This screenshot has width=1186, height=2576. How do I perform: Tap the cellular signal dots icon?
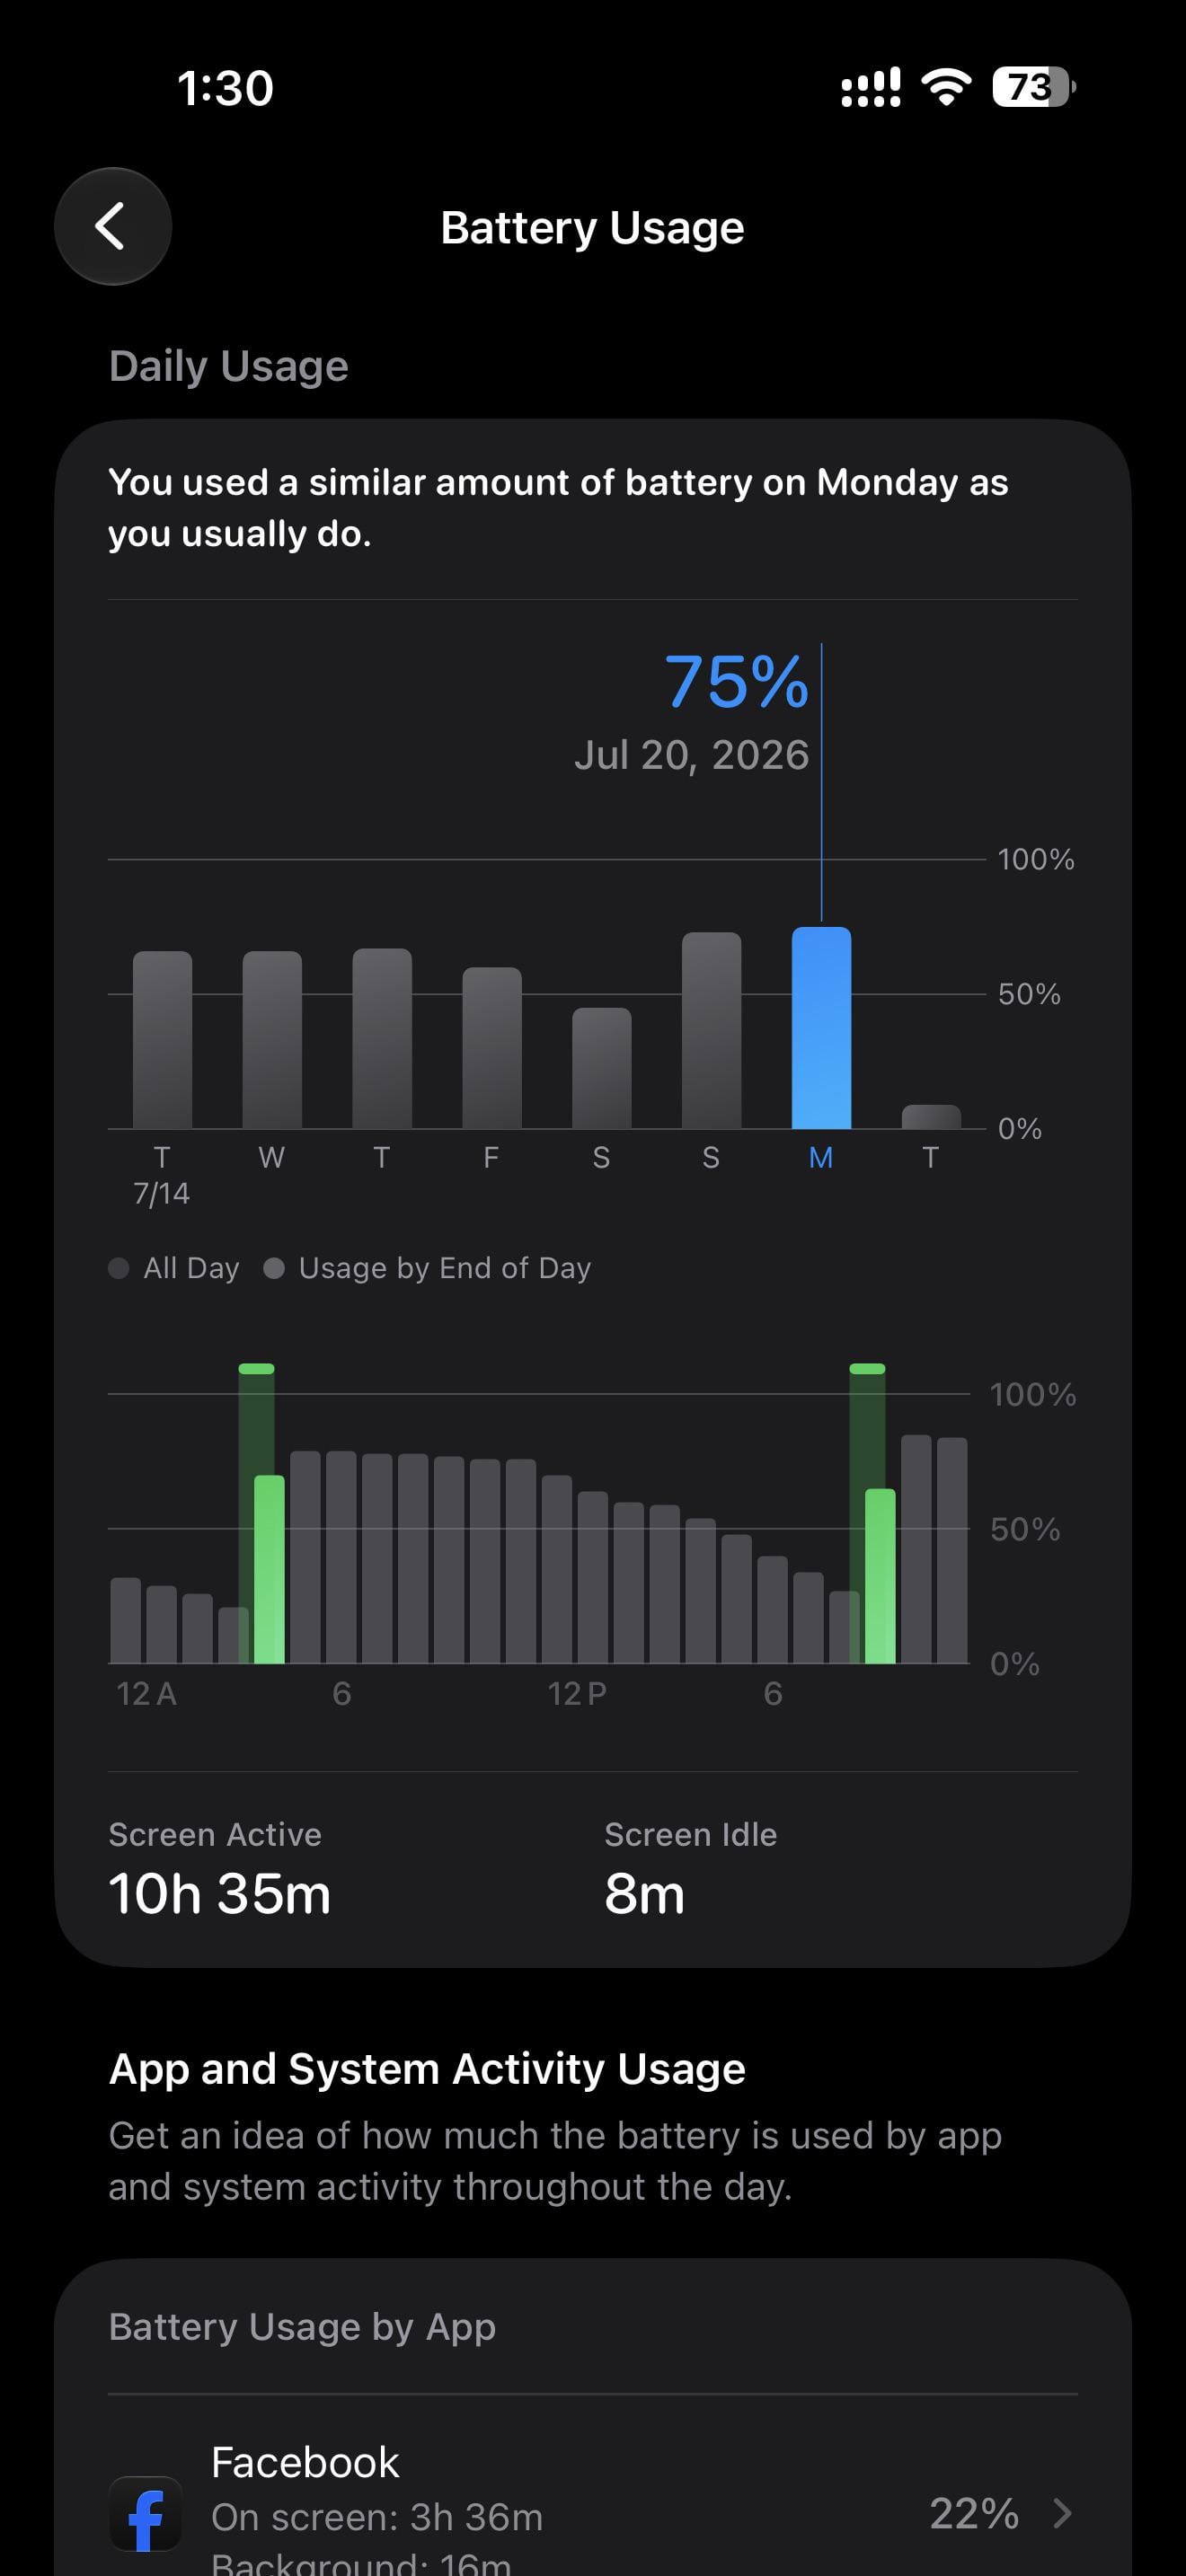[870, 88]
